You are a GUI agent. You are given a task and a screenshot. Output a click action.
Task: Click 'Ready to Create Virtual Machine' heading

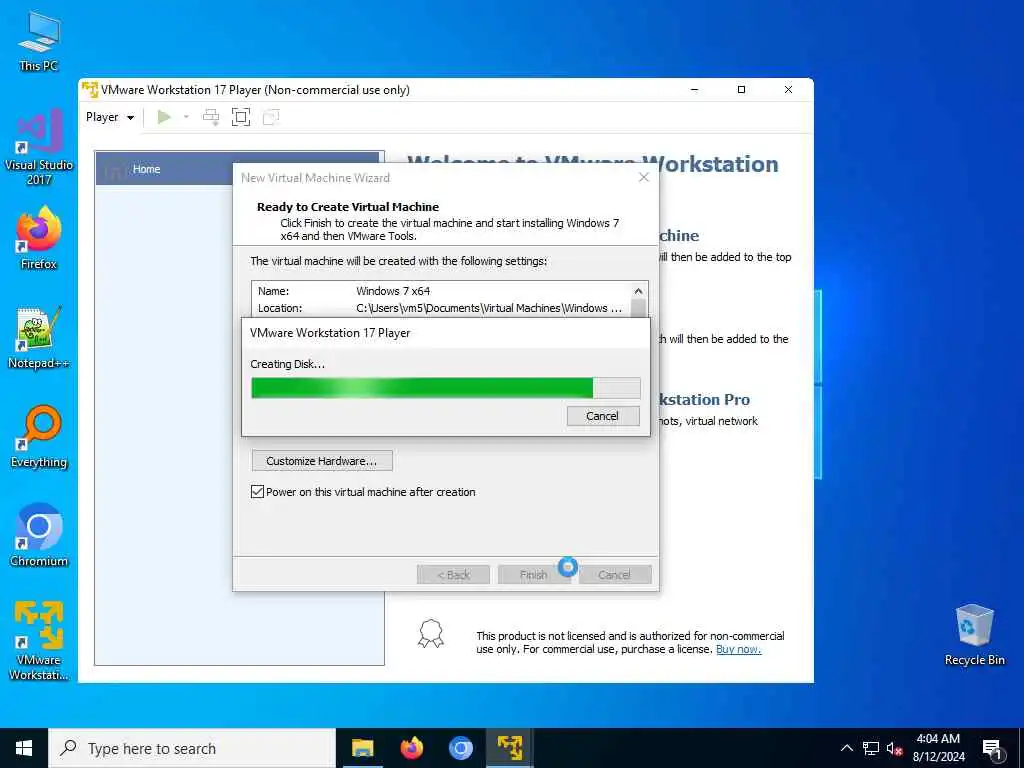click(x=348, y=207)
